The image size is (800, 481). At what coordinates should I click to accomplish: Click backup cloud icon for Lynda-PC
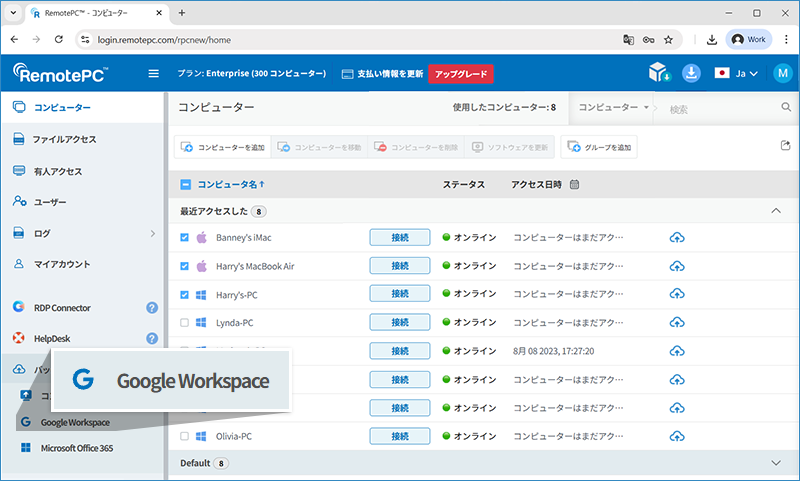coord(677,322)
